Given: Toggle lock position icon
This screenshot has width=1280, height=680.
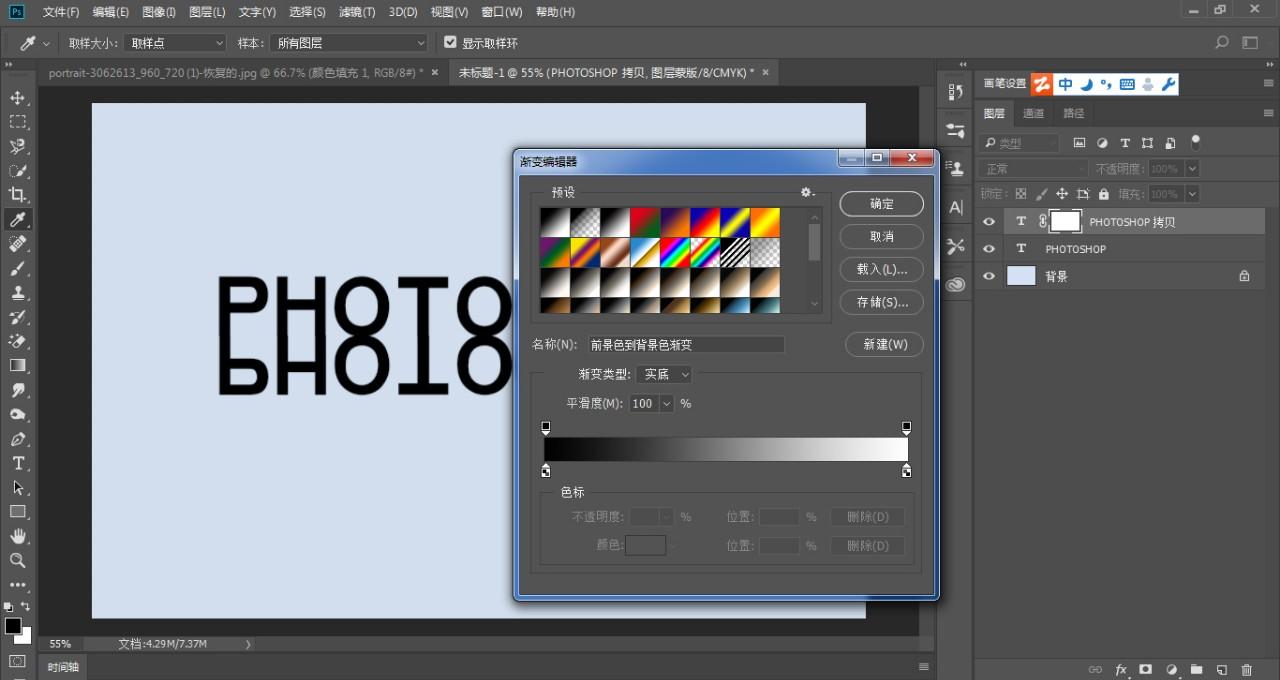Looking at the screenshot, I should tap(1062, 194).
